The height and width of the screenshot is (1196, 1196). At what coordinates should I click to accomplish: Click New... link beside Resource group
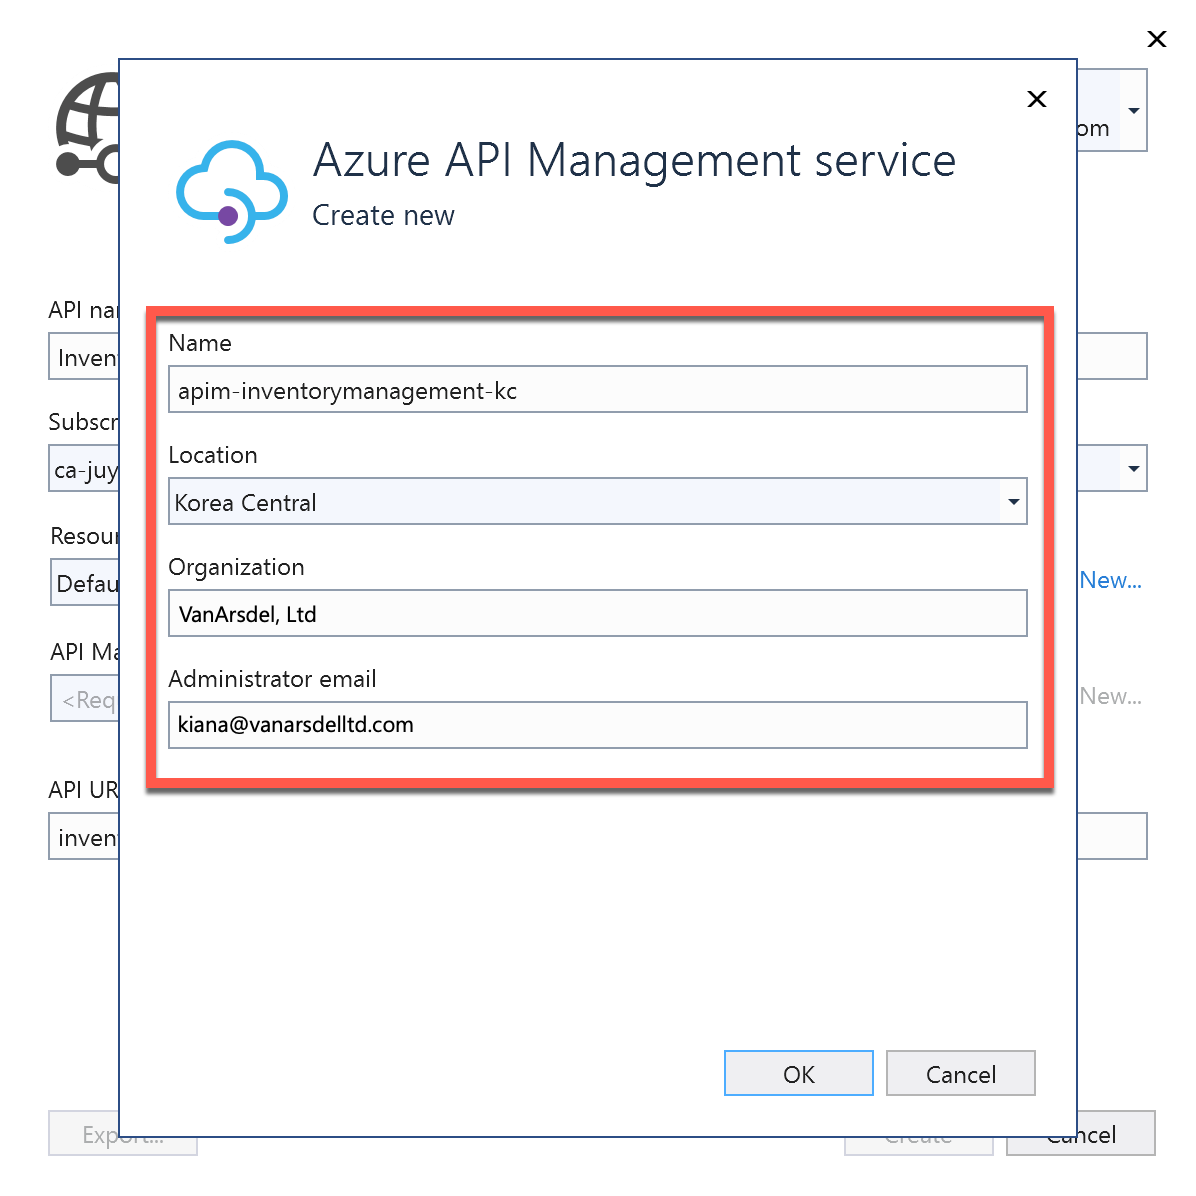point(1111,580)
